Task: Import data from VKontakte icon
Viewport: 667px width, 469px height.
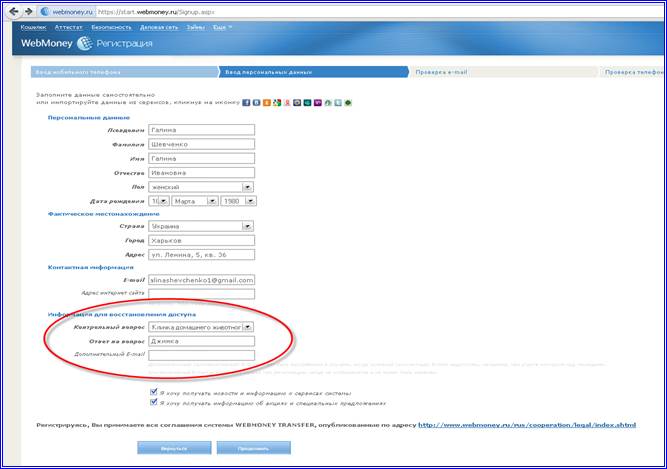Action: point(257,102)
